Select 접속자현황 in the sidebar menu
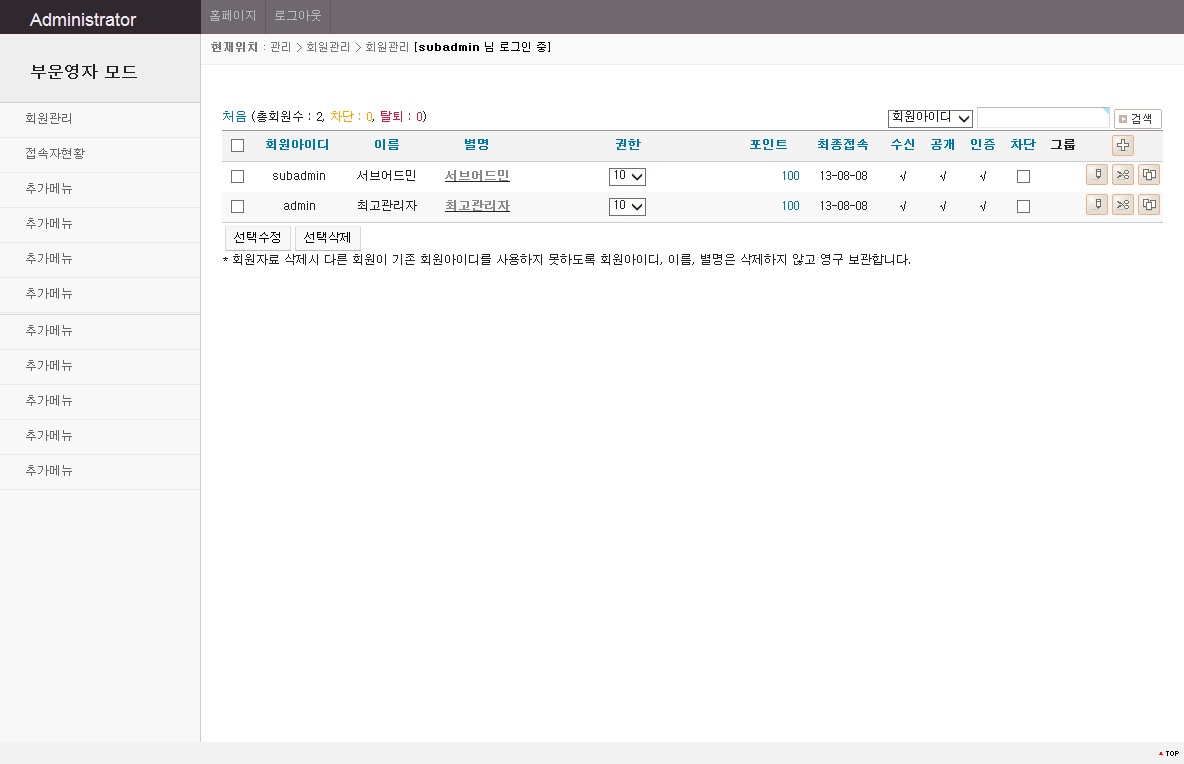This screenshot has width=1184, height=764. pos(55,154)
